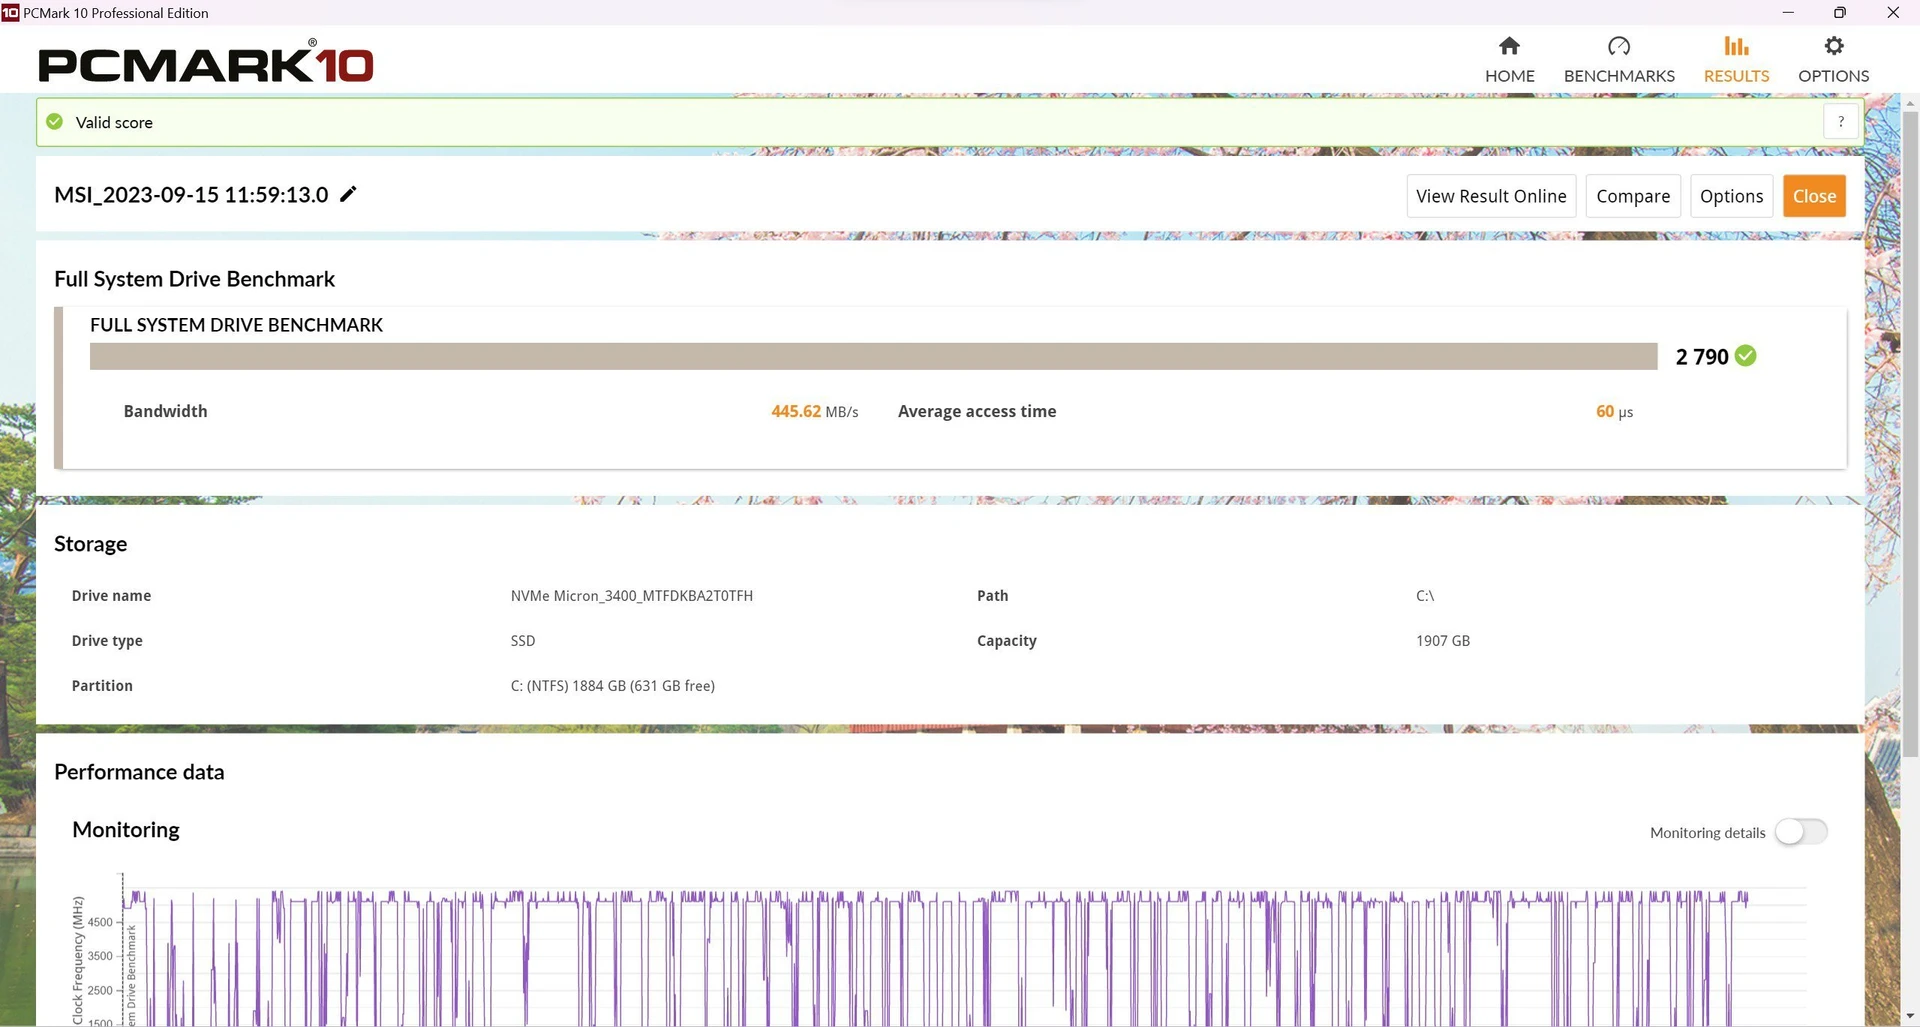Click the Valid score banner text
The width and height of the screenshot is (1920, 1027).
click(x=114, y=122)
